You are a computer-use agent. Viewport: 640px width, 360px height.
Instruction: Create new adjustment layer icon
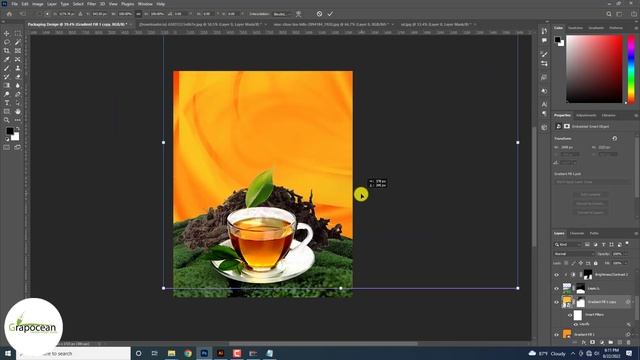(x=602, y=342)
